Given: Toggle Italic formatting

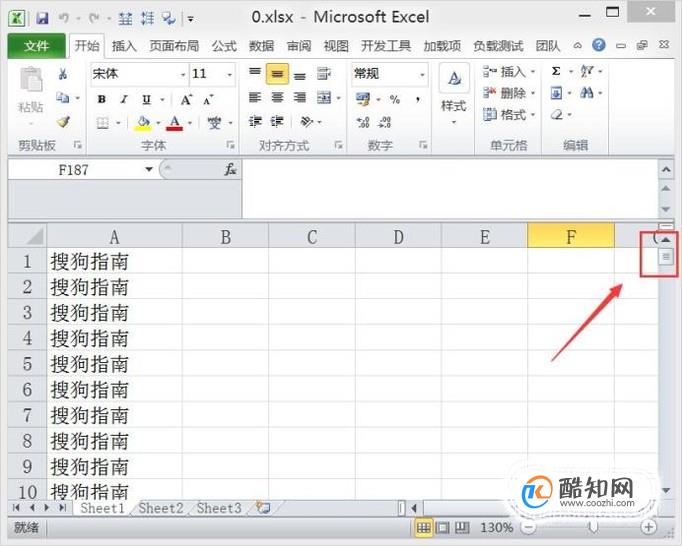Looking at the screenshot, I should 124,100.
